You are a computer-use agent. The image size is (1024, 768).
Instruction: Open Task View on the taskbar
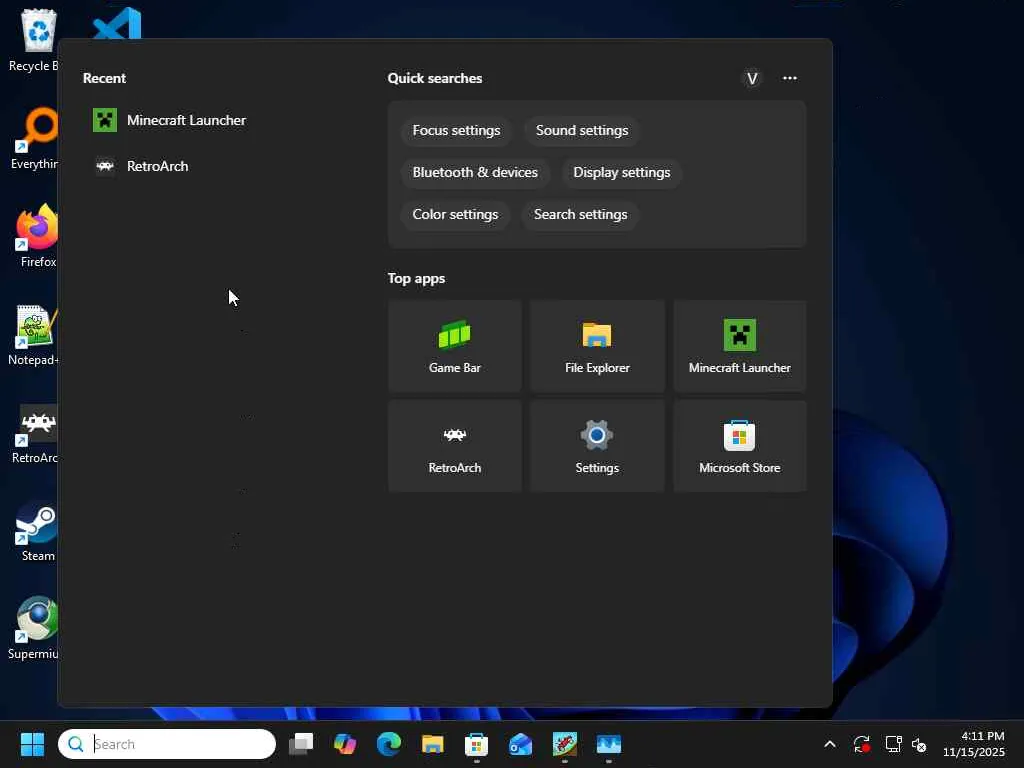tap(301, 744)
